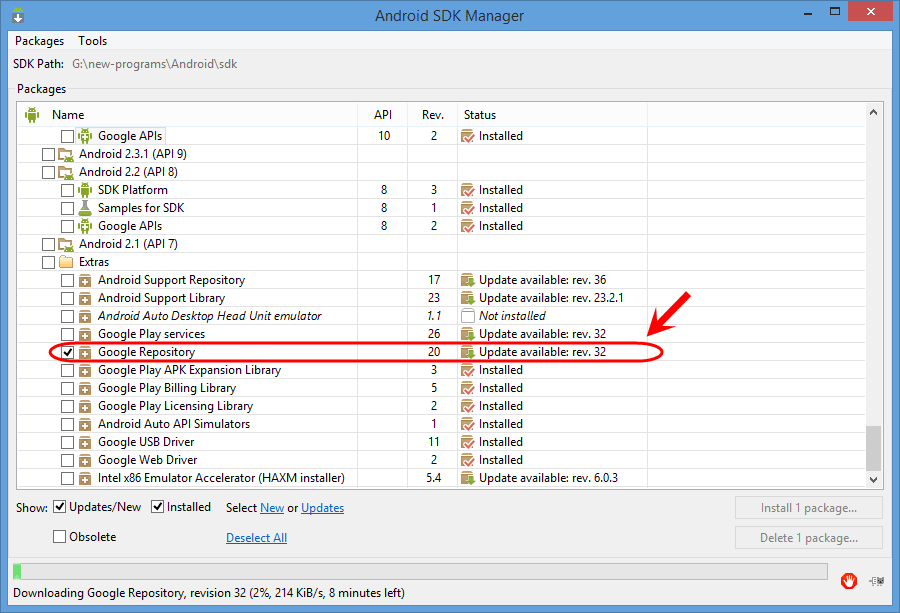
Task: Click the Google USB Driver package icon
Action: [85, 443]
